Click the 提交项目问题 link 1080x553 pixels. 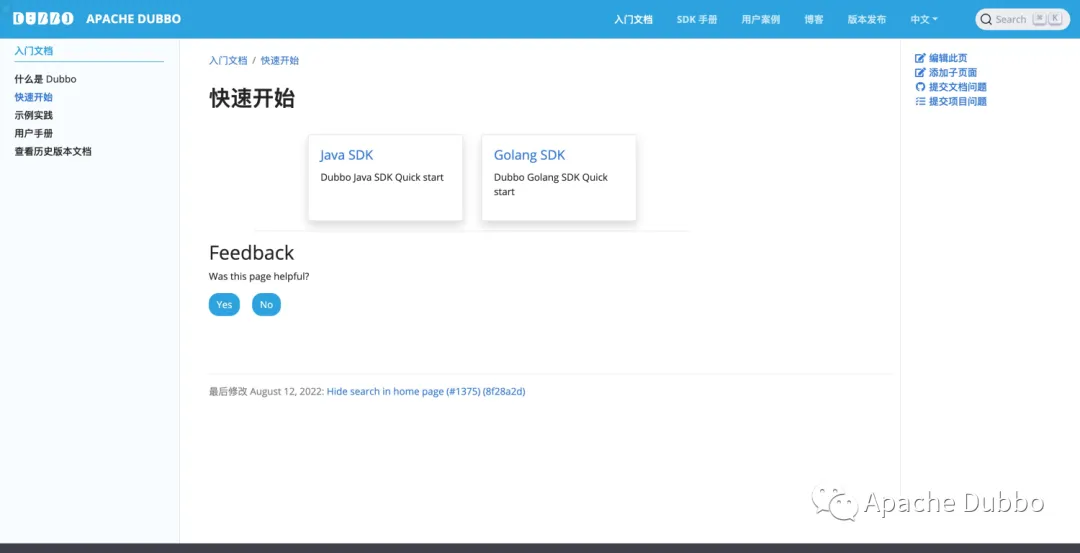[x=957, y=101]
